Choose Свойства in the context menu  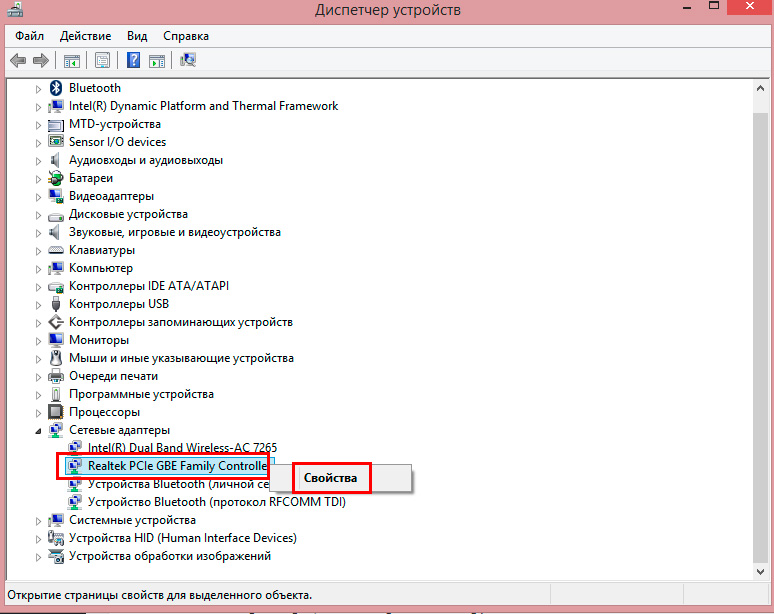coord(330,478)
